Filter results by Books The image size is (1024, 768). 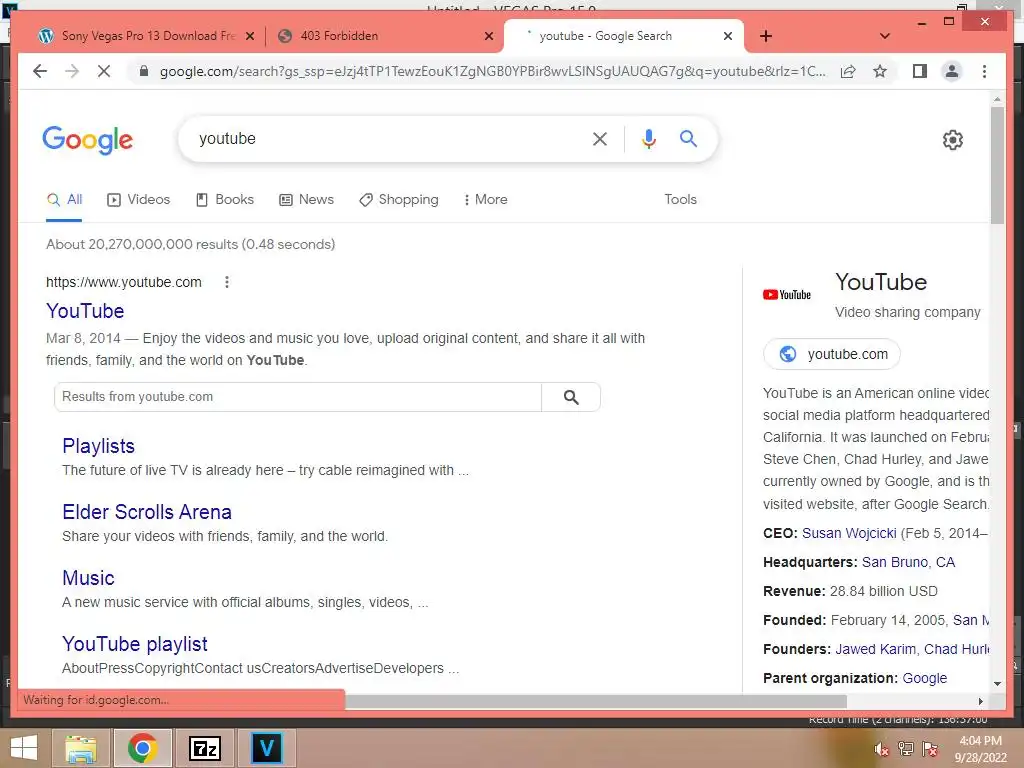click(x=225, y=200)
